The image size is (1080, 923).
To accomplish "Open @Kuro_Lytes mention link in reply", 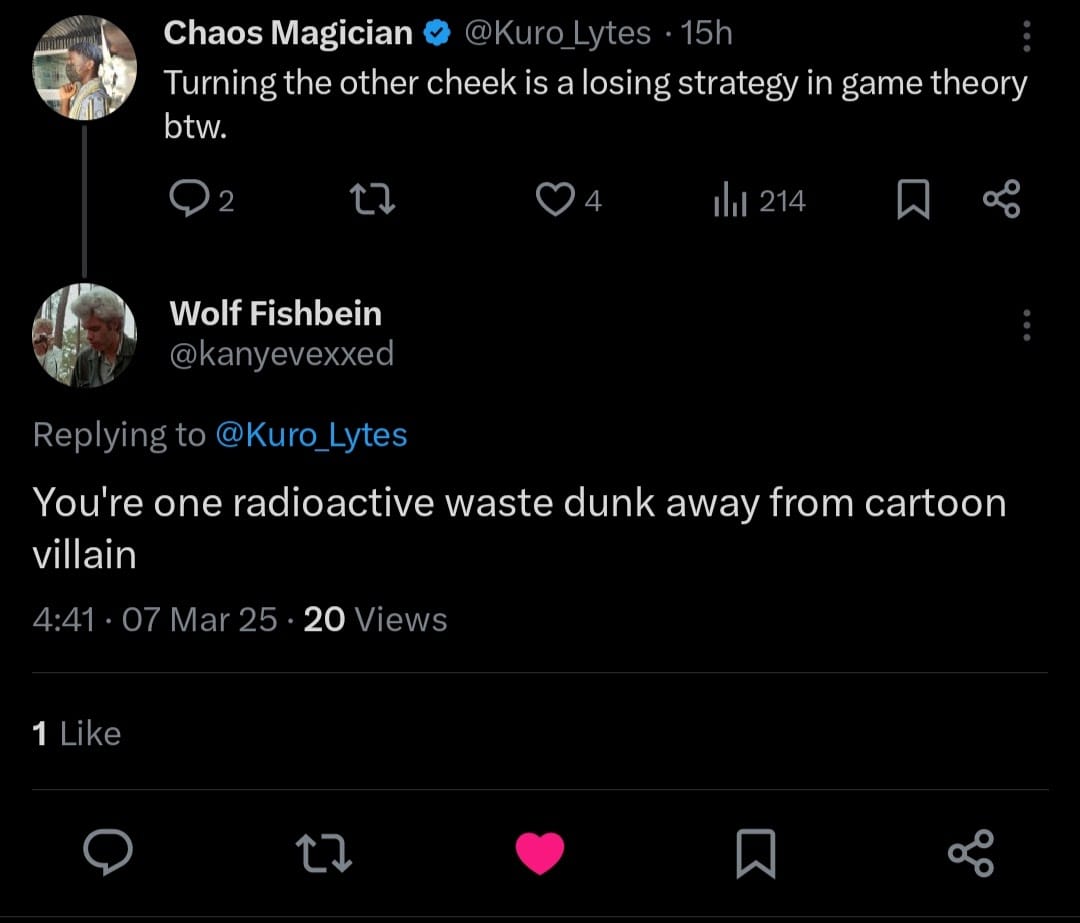I will [x=311, y=435].
